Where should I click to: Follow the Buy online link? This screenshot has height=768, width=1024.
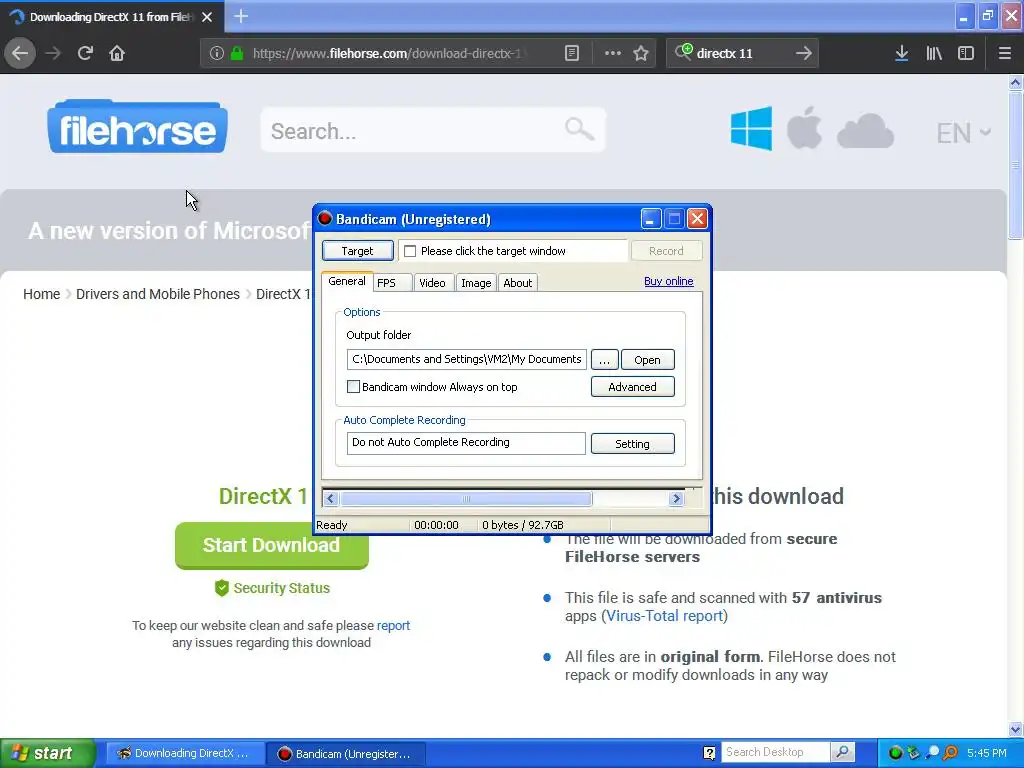click(x=669, y=281)
